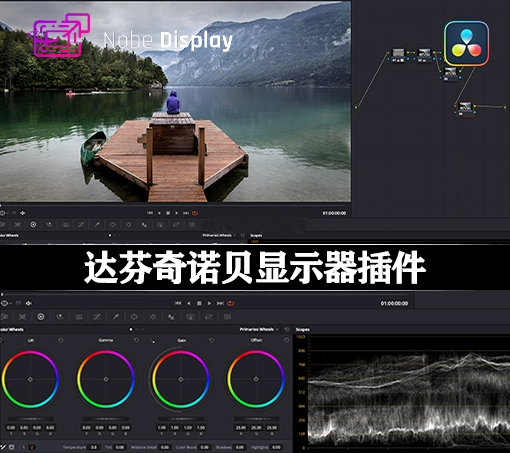Expand viewer eye dropdown in enlarged panel
This screenshot has width=510, height=453.
click(x=6, y=303)
